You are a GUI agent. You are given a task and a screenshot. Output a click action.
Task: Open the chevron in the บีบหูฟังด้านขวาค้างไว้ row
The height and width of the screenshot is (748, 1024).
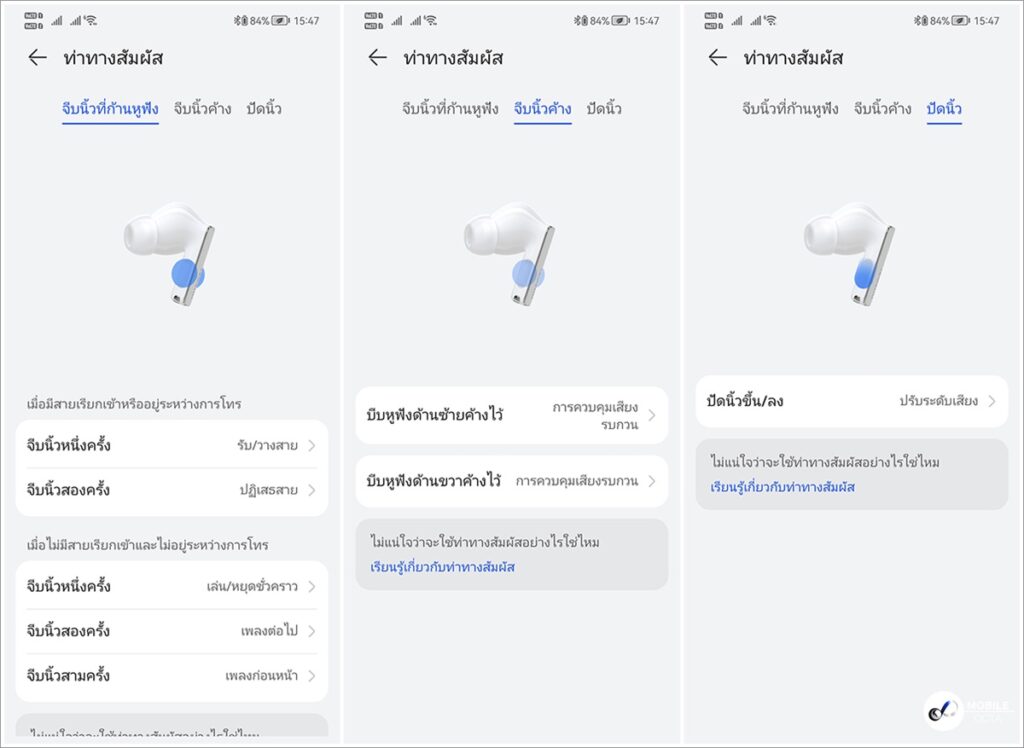pyautogui.click(x=652, y=481)
